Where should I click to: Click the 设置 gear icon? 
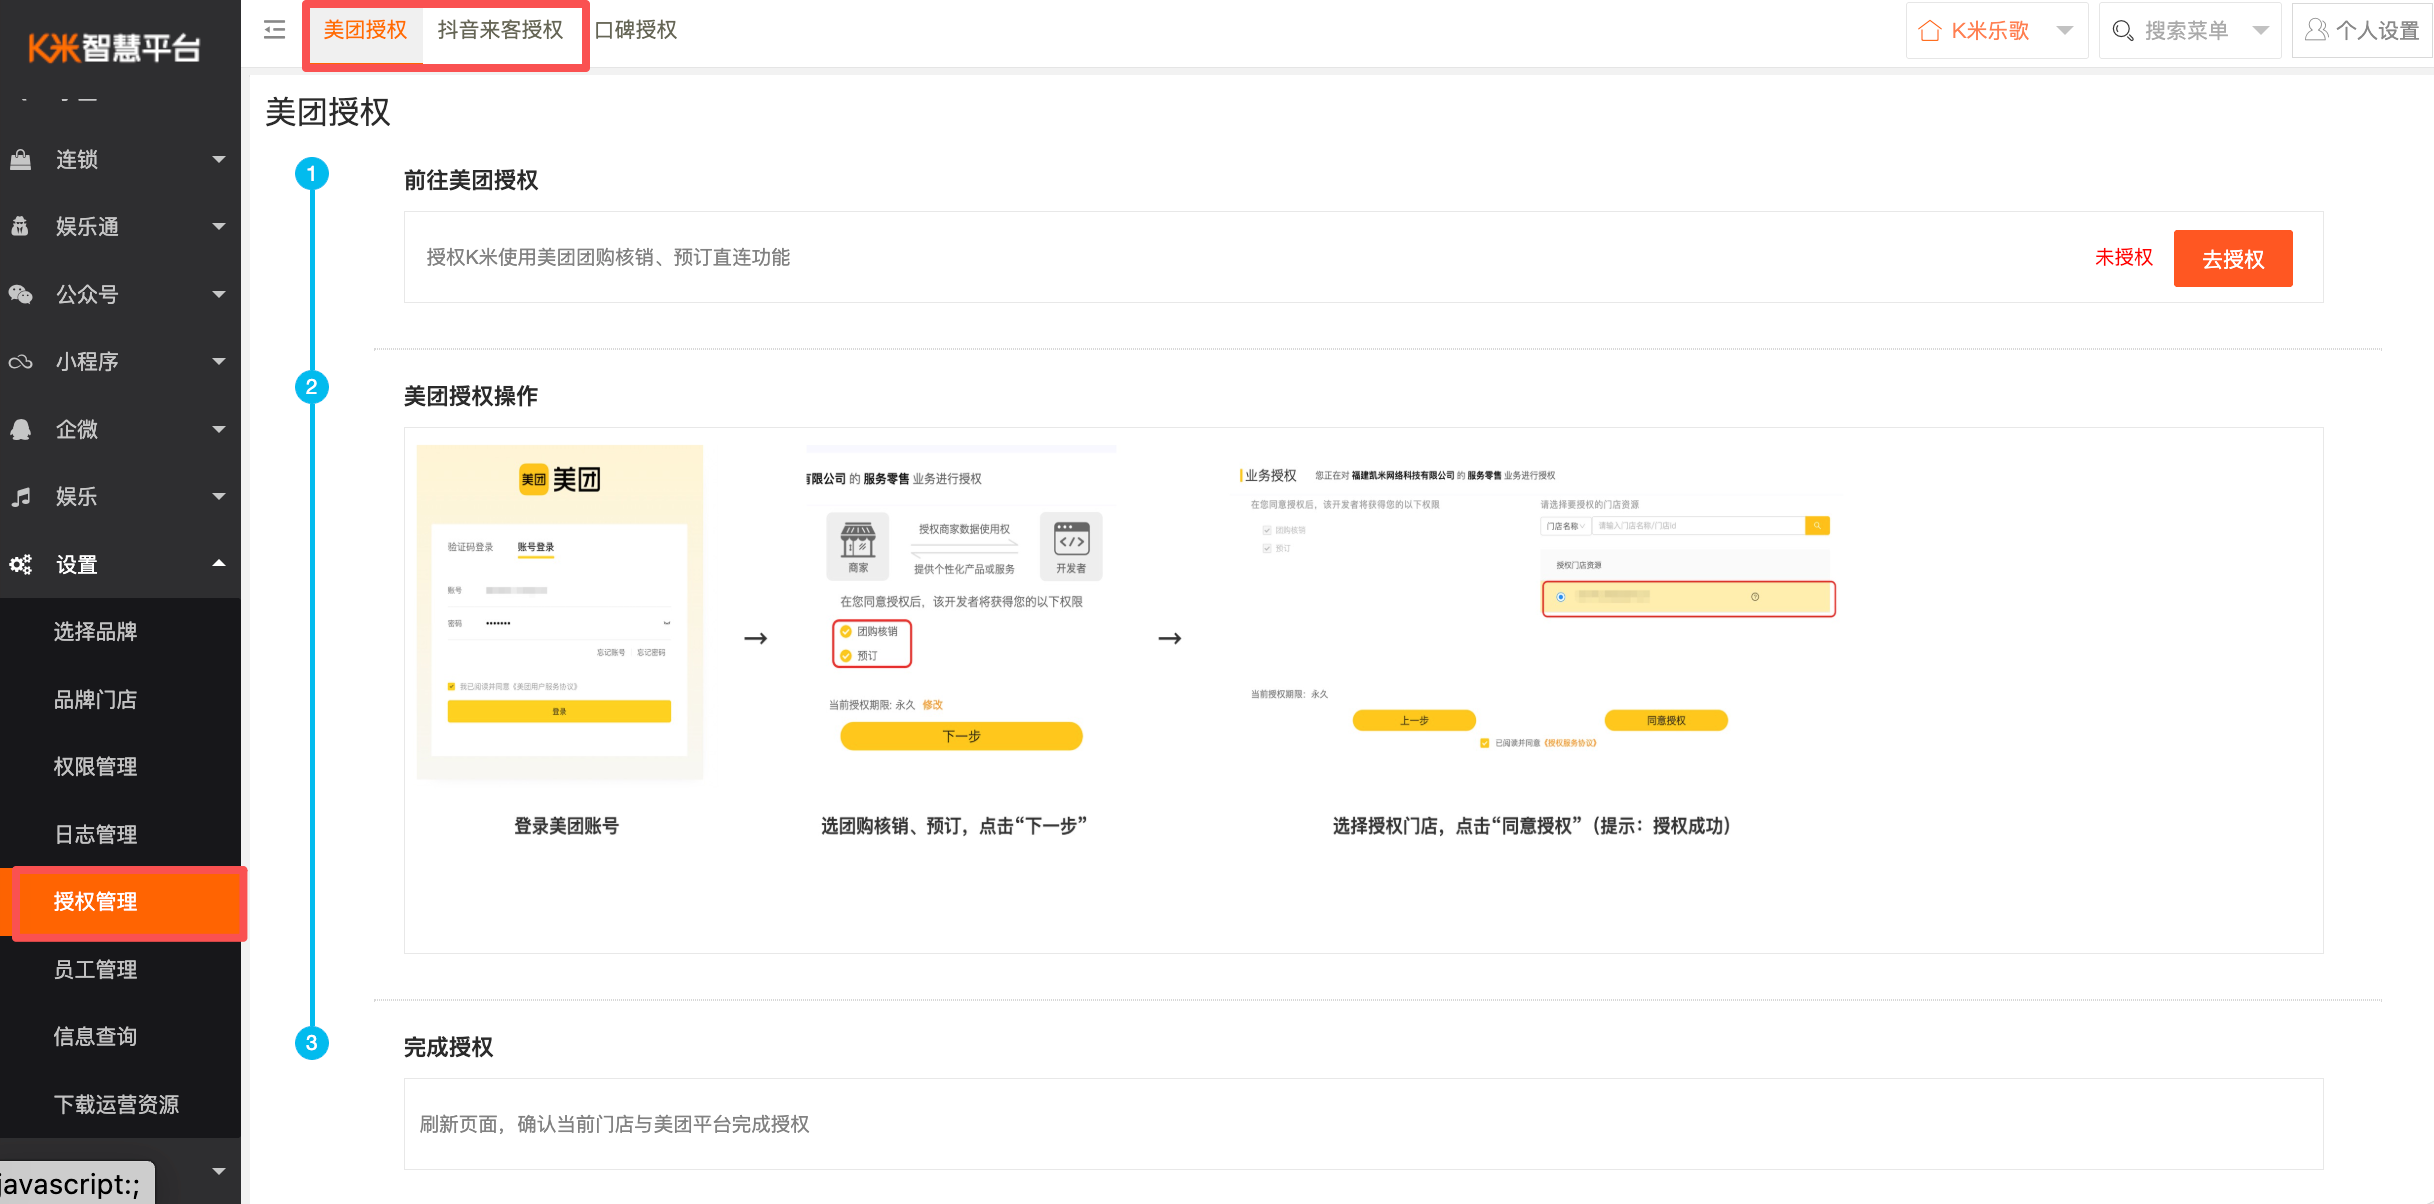point(21,564)
